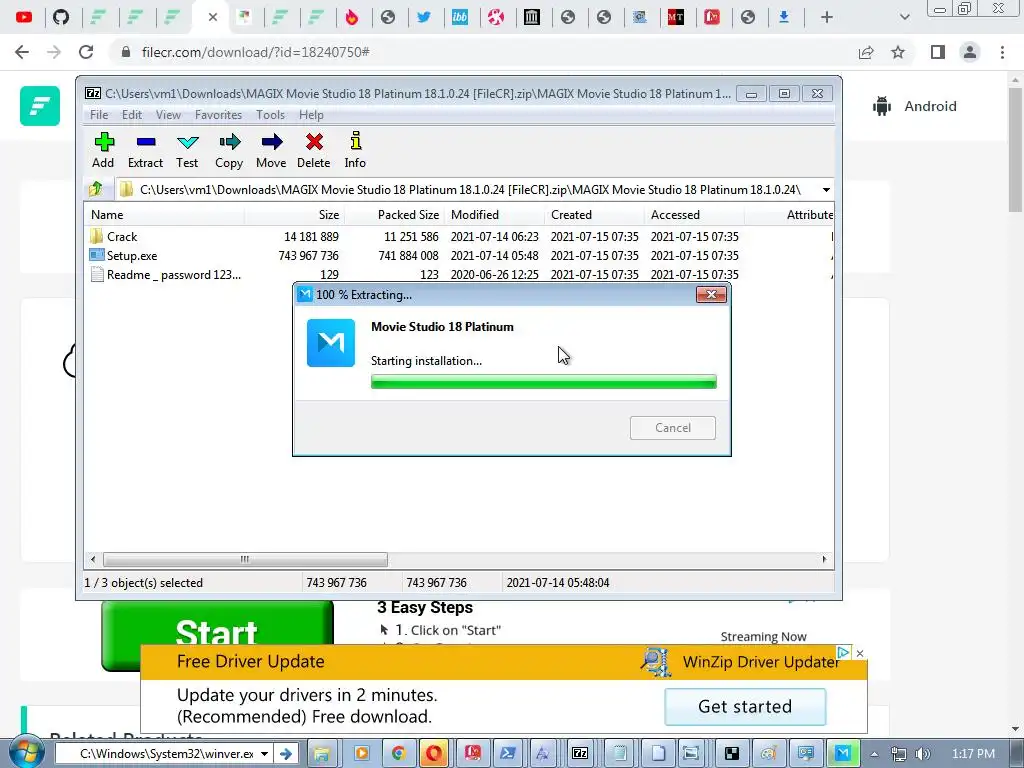The width and height of the screenshot is (1024, 768).
Task: Click the Info toolbar icon in 7-Zip
Action: coord(355,151)
